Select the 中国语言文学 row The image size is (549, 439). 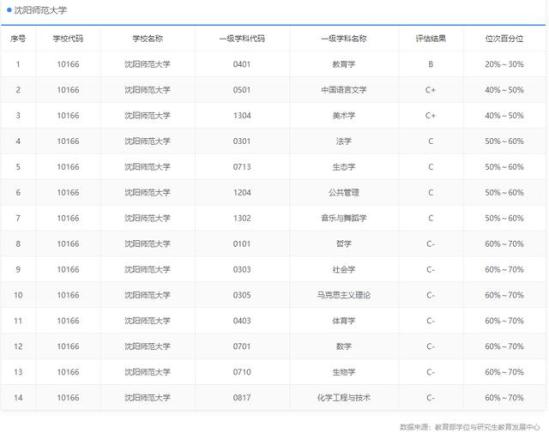click(x=273, y=90)
